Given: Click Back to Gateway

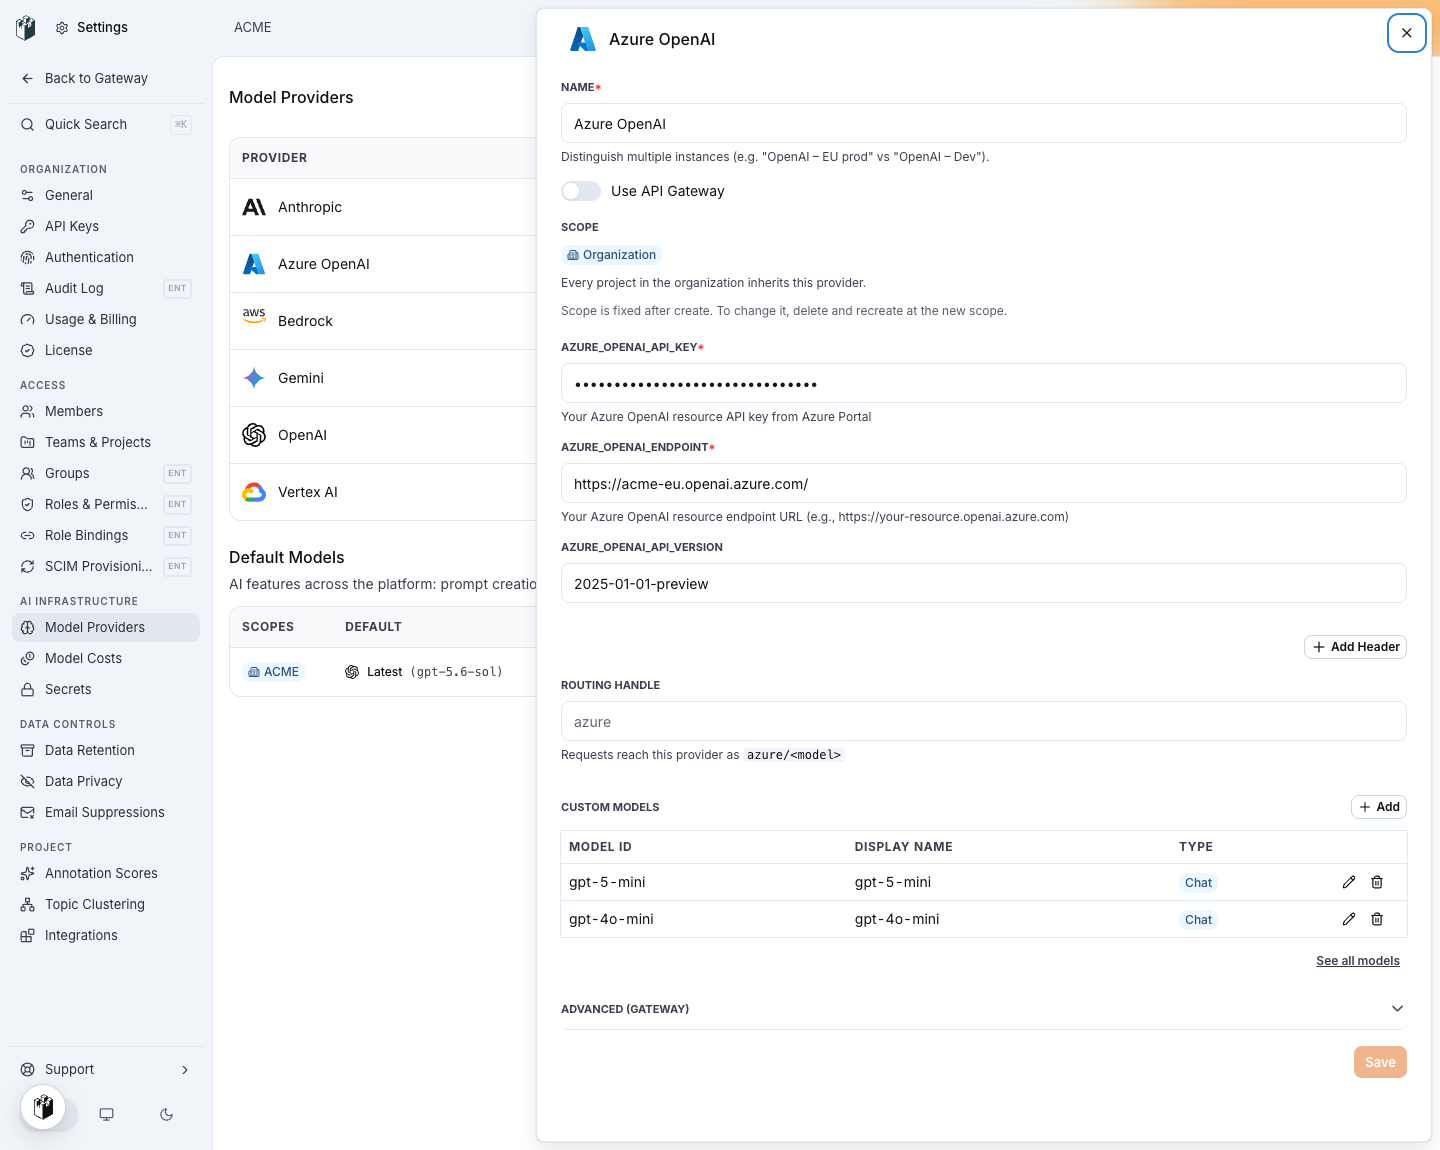Looking at the screenshot, I should point(105,78).
